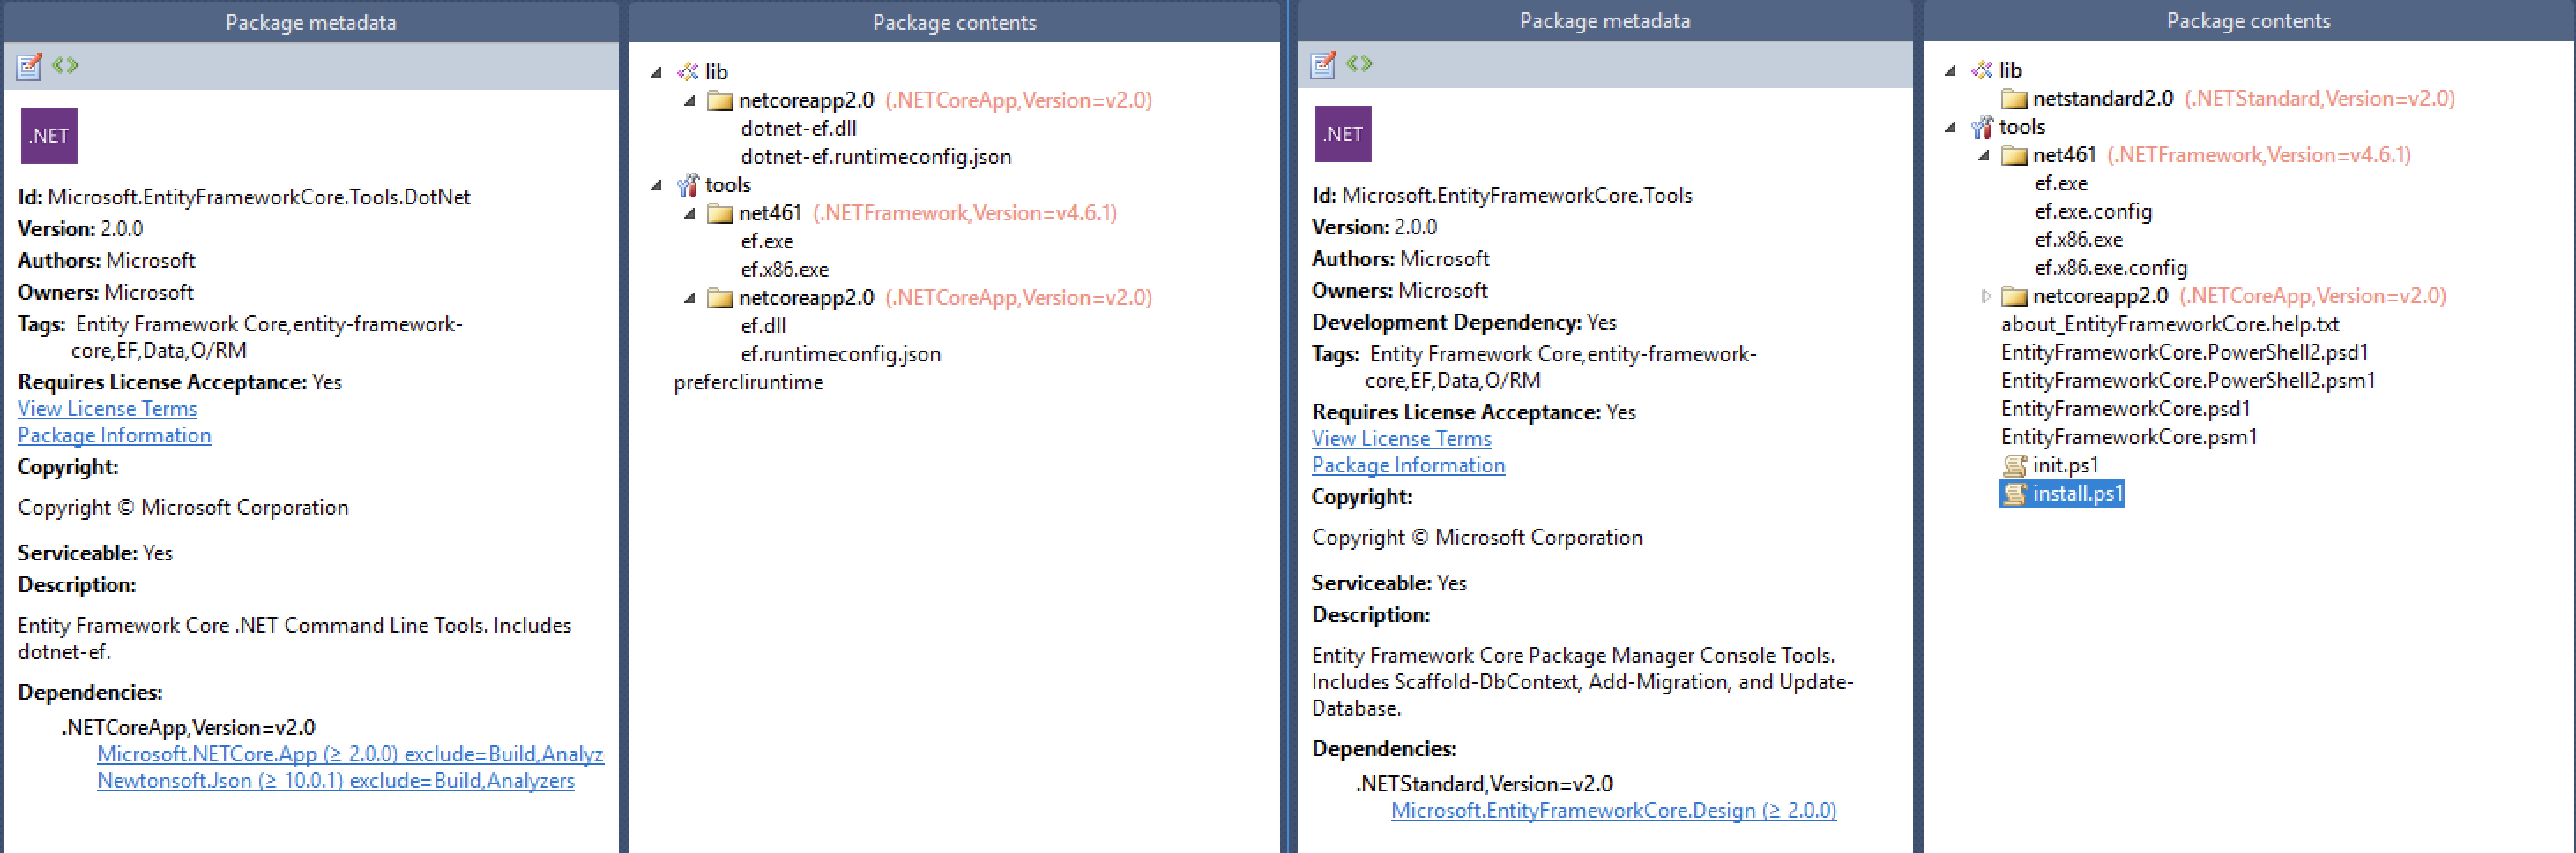Open Newtonsoft.Json dependency link
This screenshot has width=2576, height=853.
click(x=336, y=780)
